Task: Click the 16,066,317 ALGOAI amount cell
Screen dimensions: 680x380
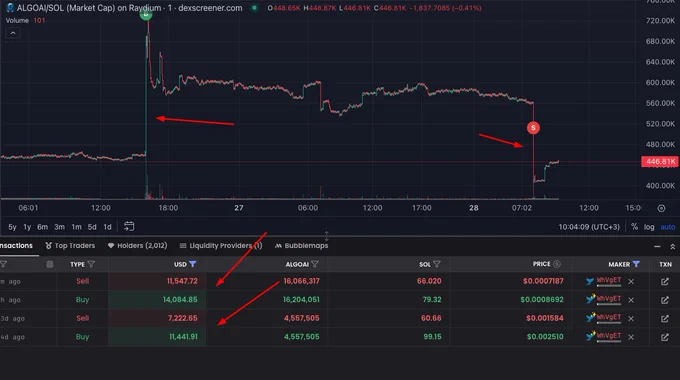Action: coord(301,281)
